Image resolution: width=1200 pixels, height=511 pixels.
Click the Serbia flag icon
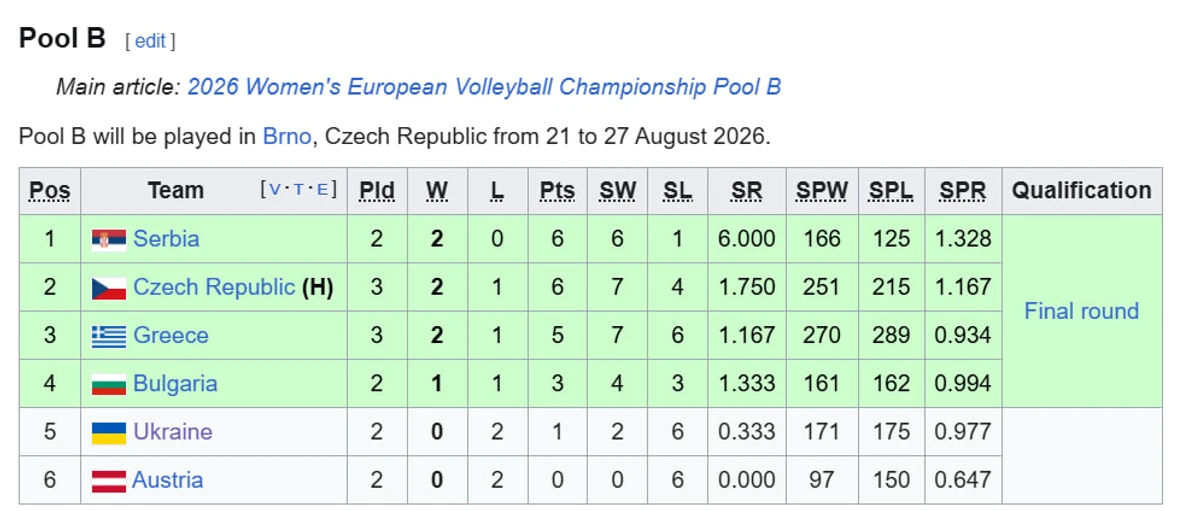coord(109,239)
